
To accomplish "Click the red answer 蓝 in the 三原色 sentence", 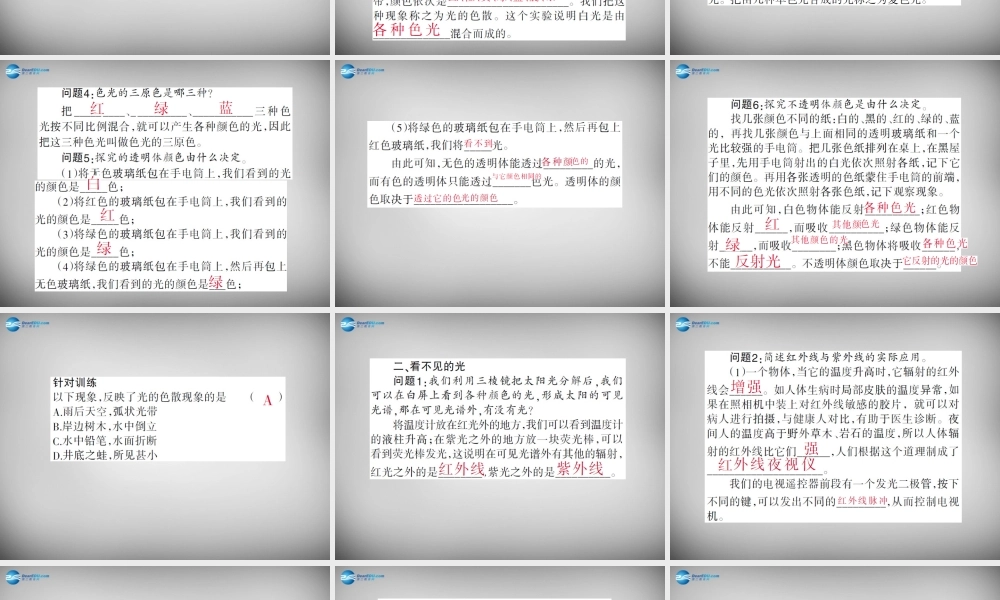I will [226, 108].
